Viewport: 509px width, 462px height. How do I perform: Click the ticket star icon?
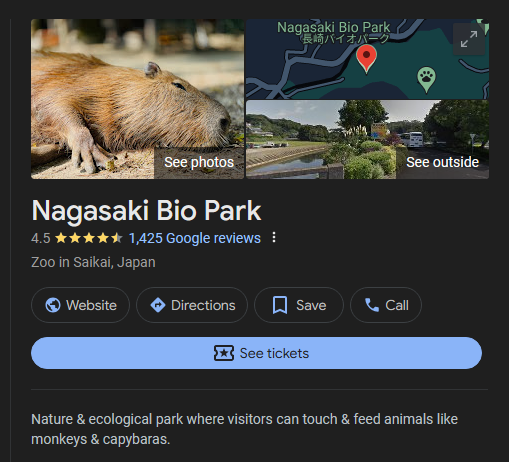223,353
